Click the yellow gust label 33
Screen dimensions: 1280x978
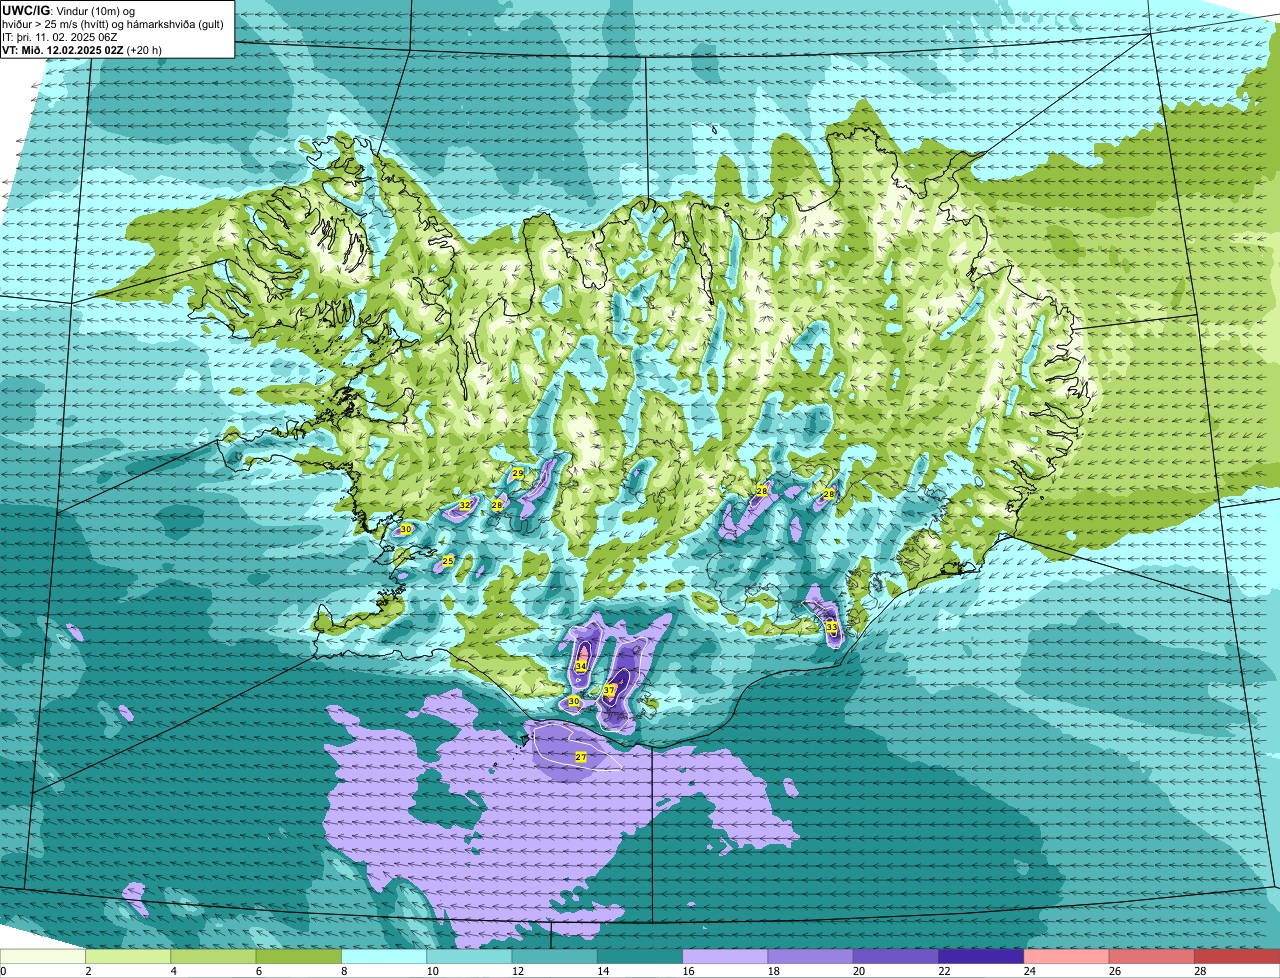click(832, 627)
